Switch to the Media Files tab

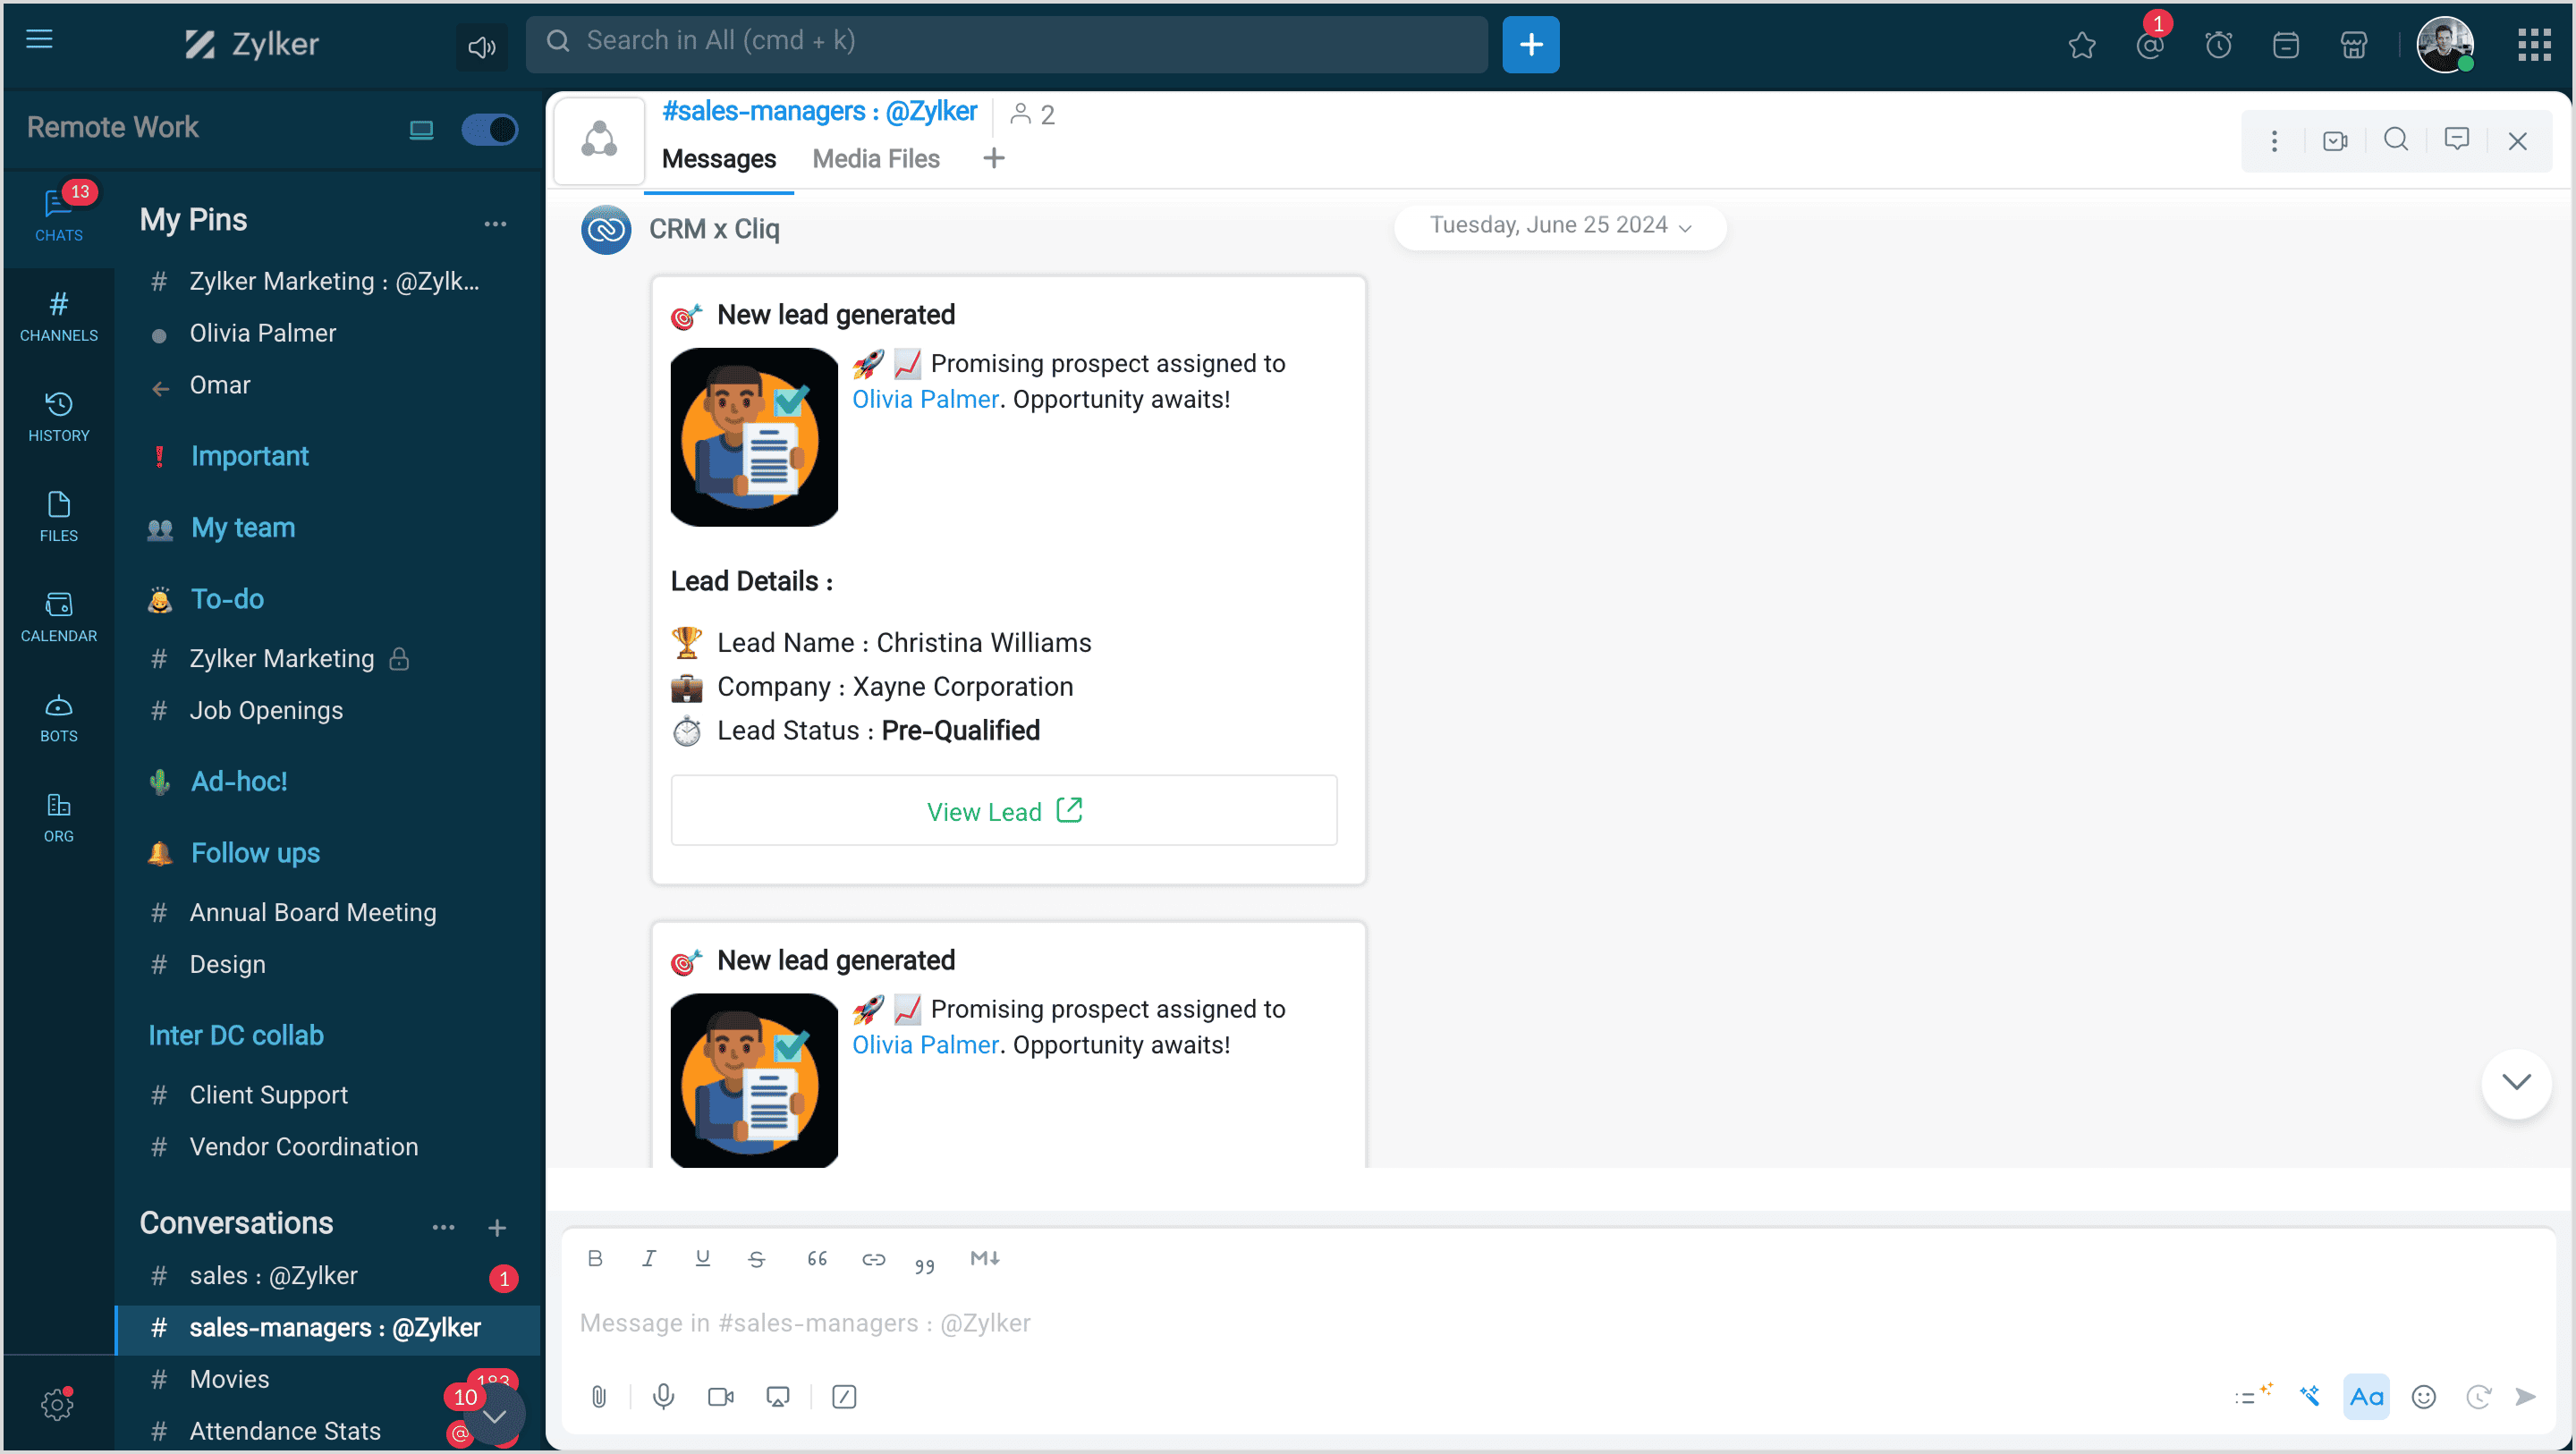pos(875,159)
